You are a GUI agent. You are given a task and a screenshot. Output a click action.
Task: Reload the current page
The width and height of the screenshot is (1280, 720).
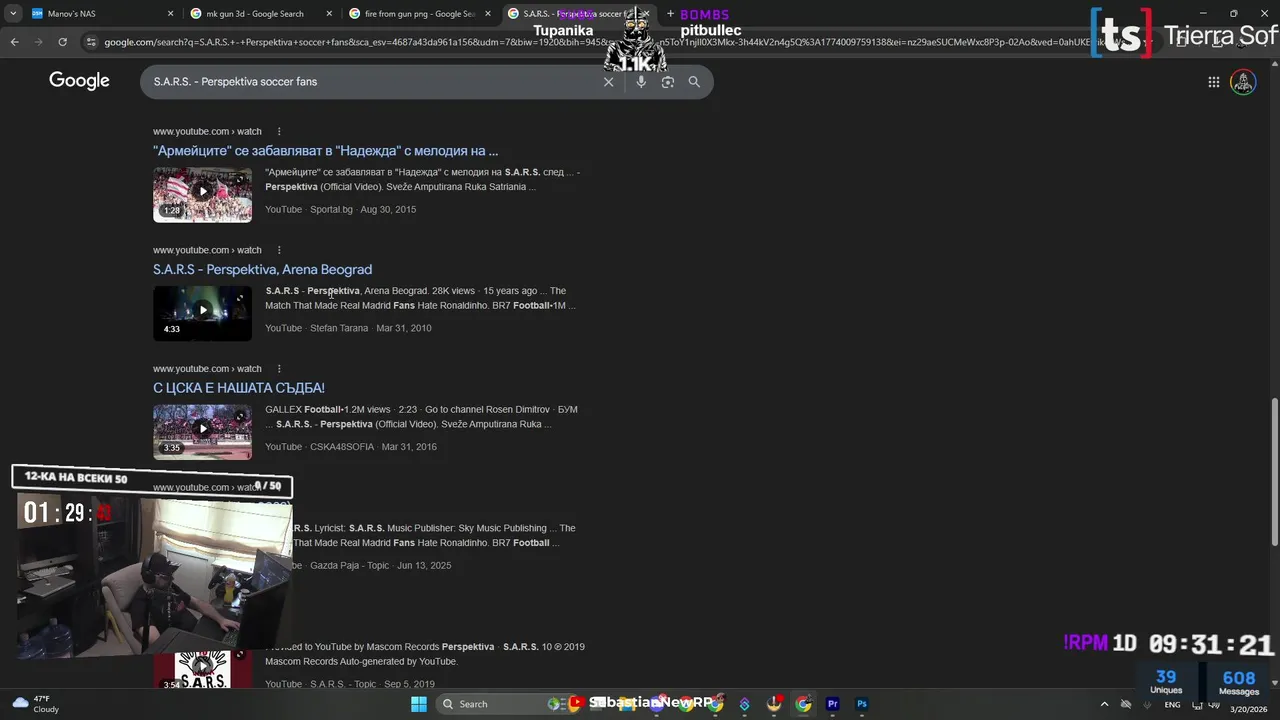(x=62, y=42)
